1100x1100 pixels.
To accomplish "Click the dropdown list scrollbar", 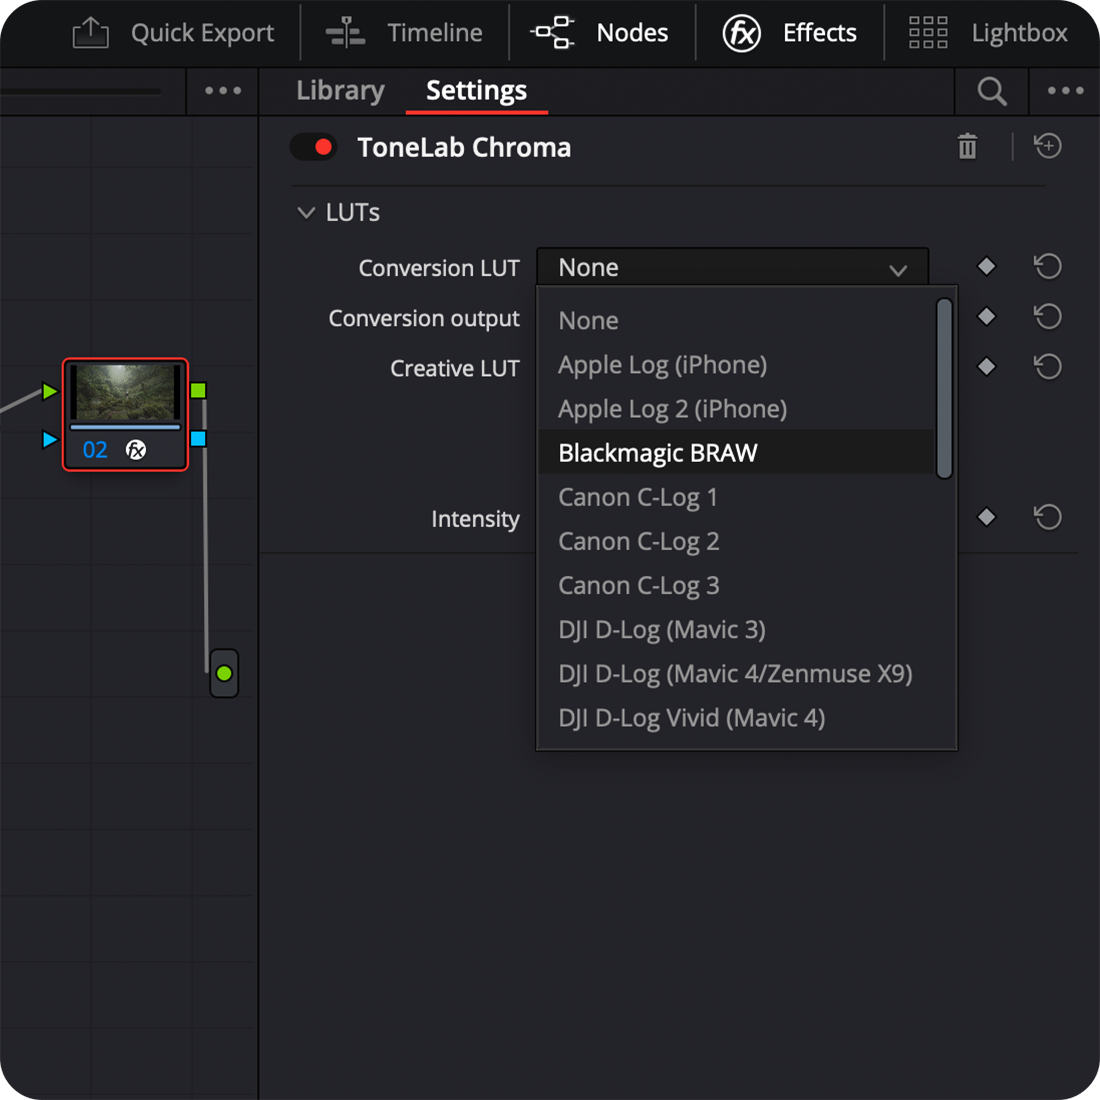I will pyautogui.click(x=944, y=388).
